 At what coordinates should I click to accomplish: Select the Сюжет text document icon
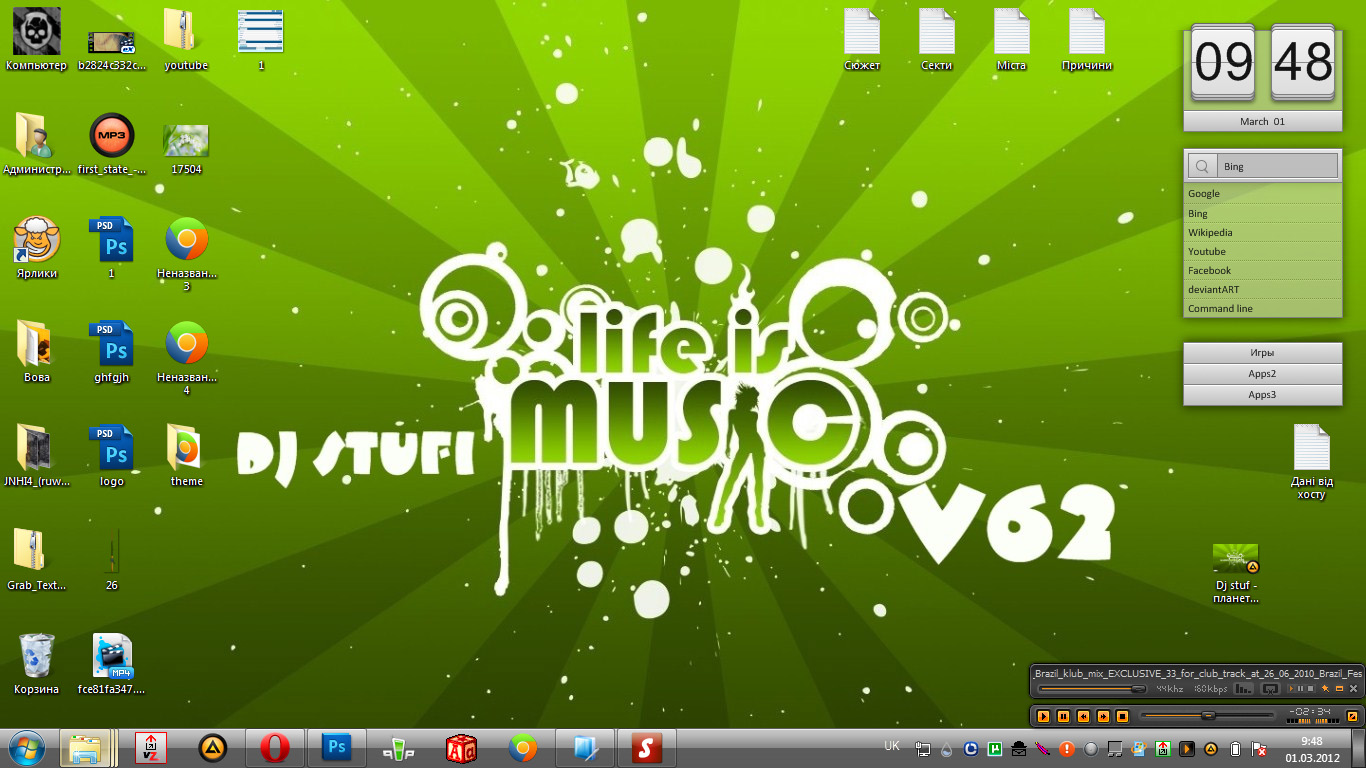[x=862, y=33]
